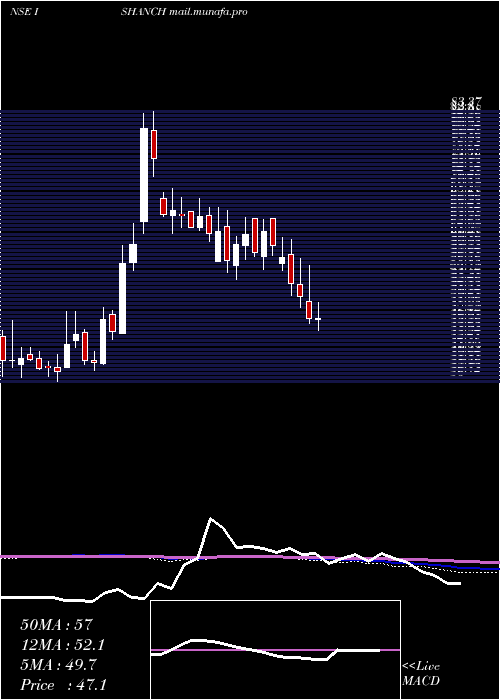Click the 5MA : 49.7 value text

coord(58,665)
